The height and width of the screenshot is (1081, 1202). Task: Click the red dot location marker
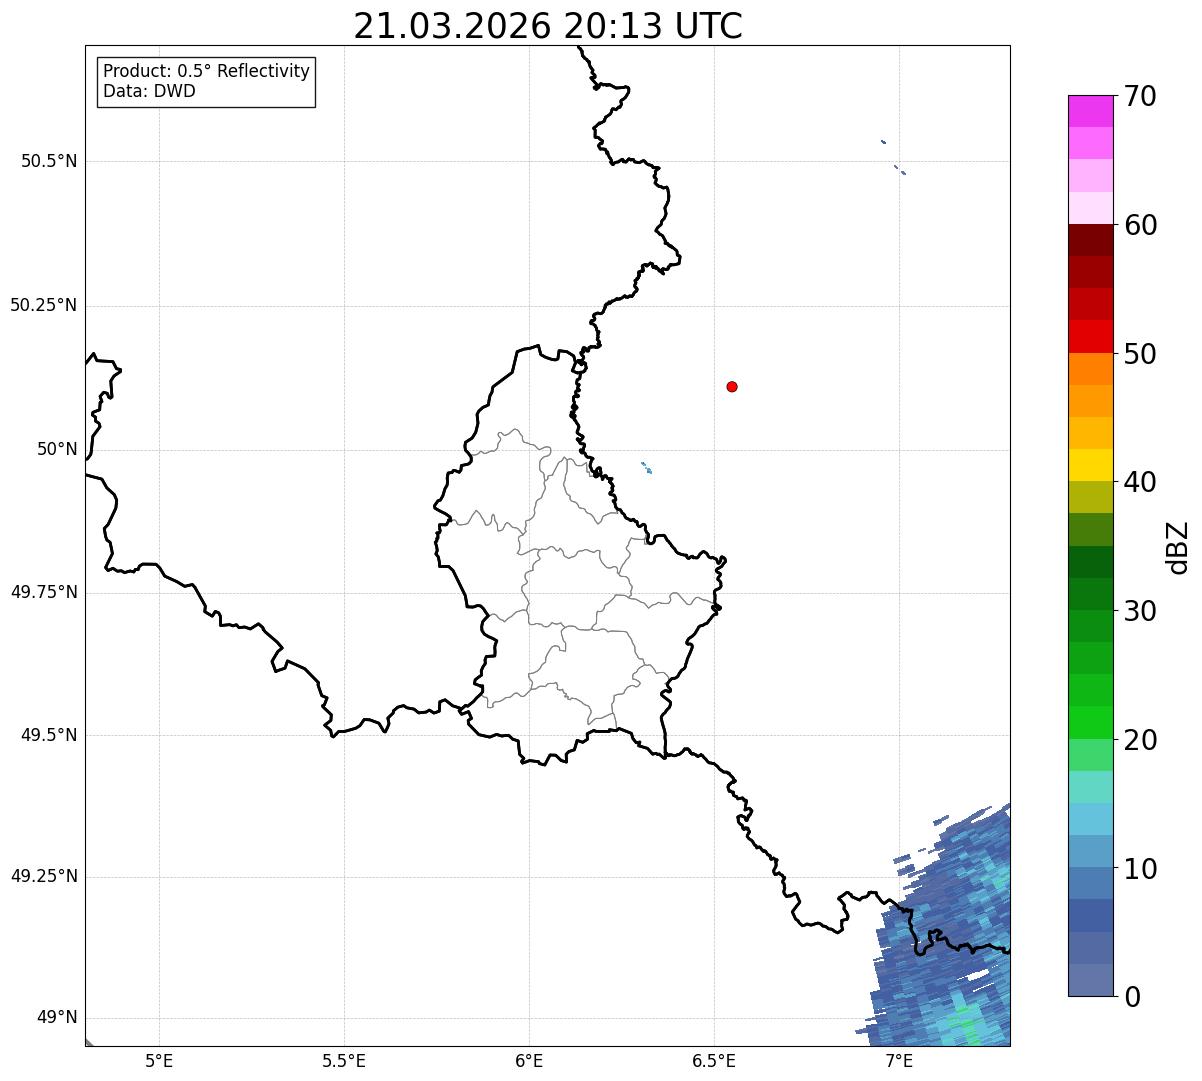[x=732, y=386]
